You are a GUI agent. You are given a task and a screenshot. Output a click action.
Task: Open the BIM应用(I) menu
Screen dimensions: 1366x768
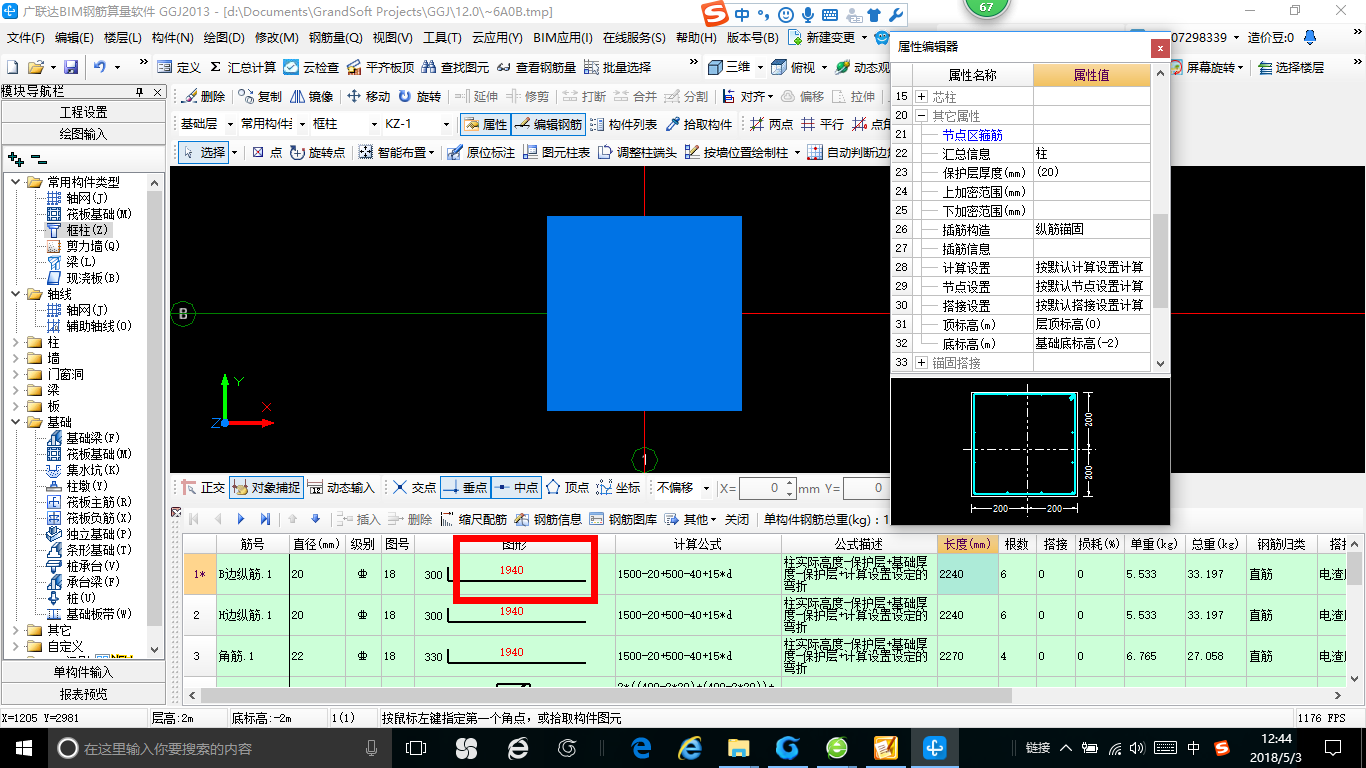coord(562,38)
